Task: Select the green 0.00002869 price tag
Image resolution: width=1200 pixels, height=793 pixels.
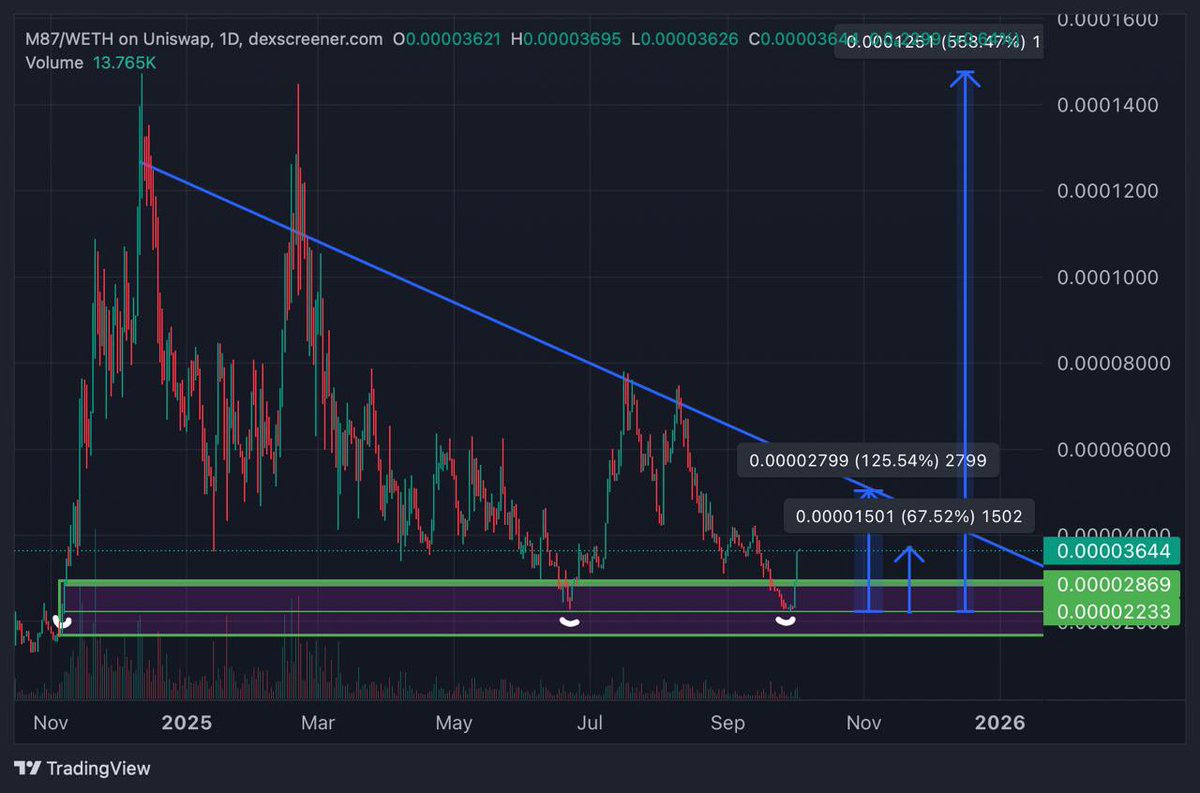Action: [1112, 585]
